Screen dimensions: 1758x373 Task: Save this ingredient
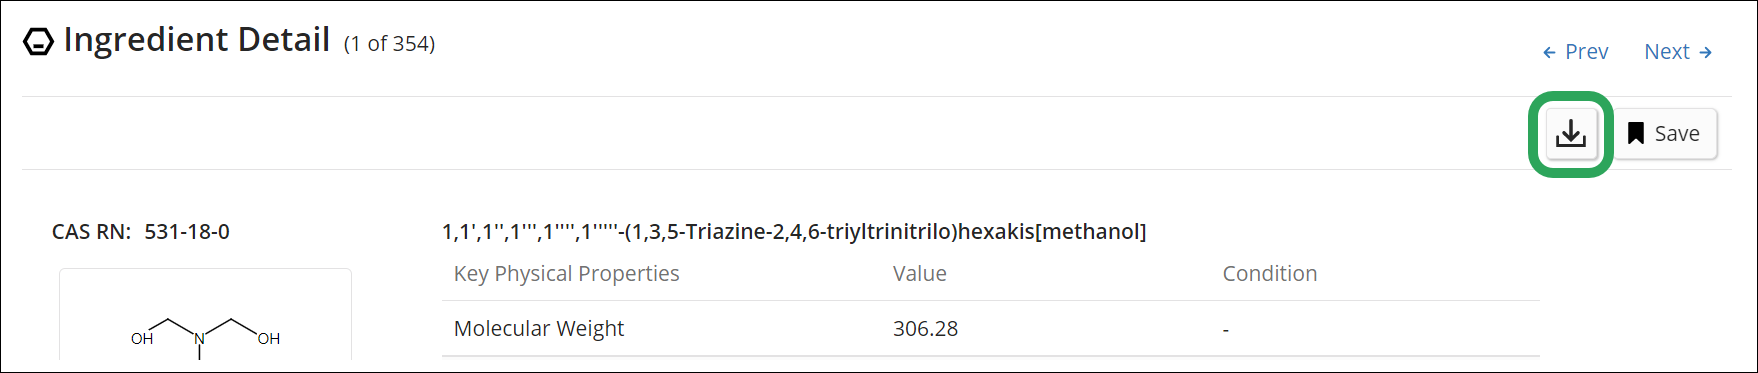1664,134
